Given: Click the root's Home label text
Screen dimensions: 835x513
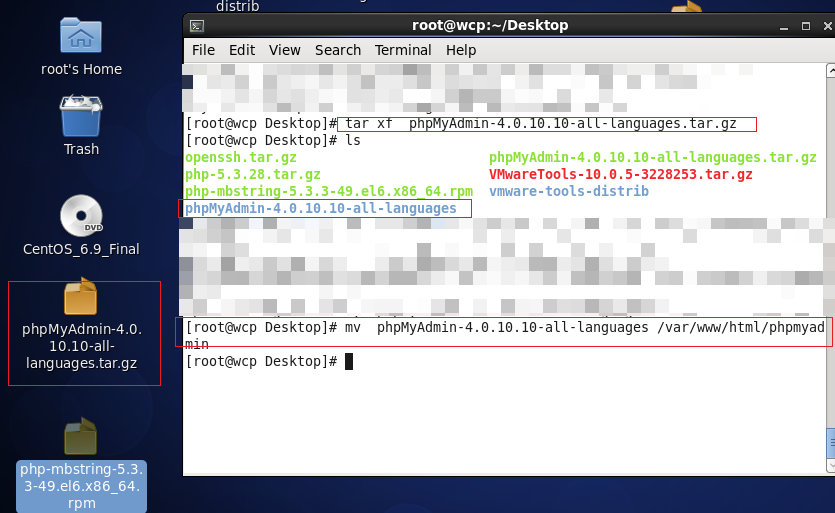Looking at the screenshot, I should click(81, 69).
